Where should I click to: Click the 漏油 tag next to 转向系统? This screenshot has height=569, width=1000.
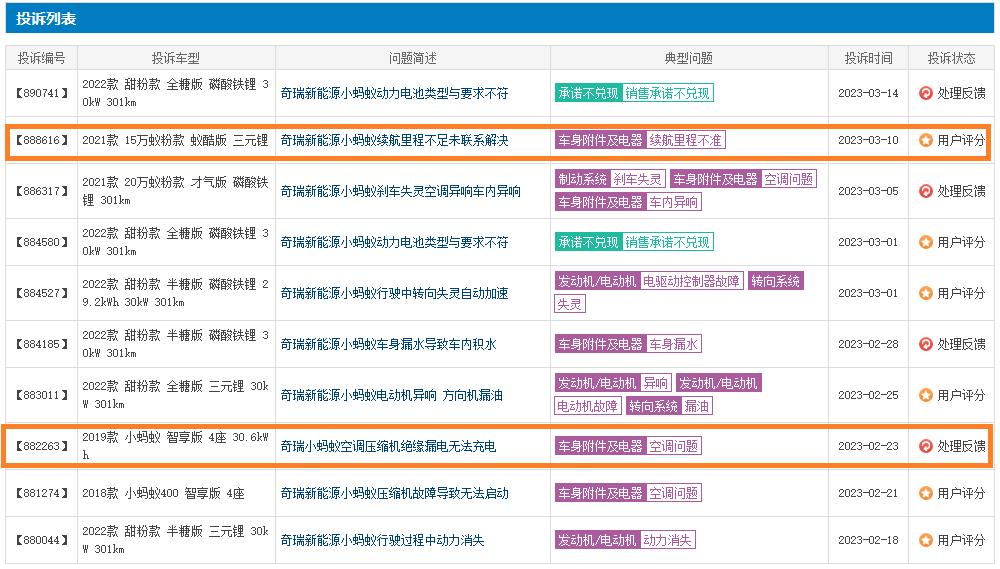tap(696, 406)
